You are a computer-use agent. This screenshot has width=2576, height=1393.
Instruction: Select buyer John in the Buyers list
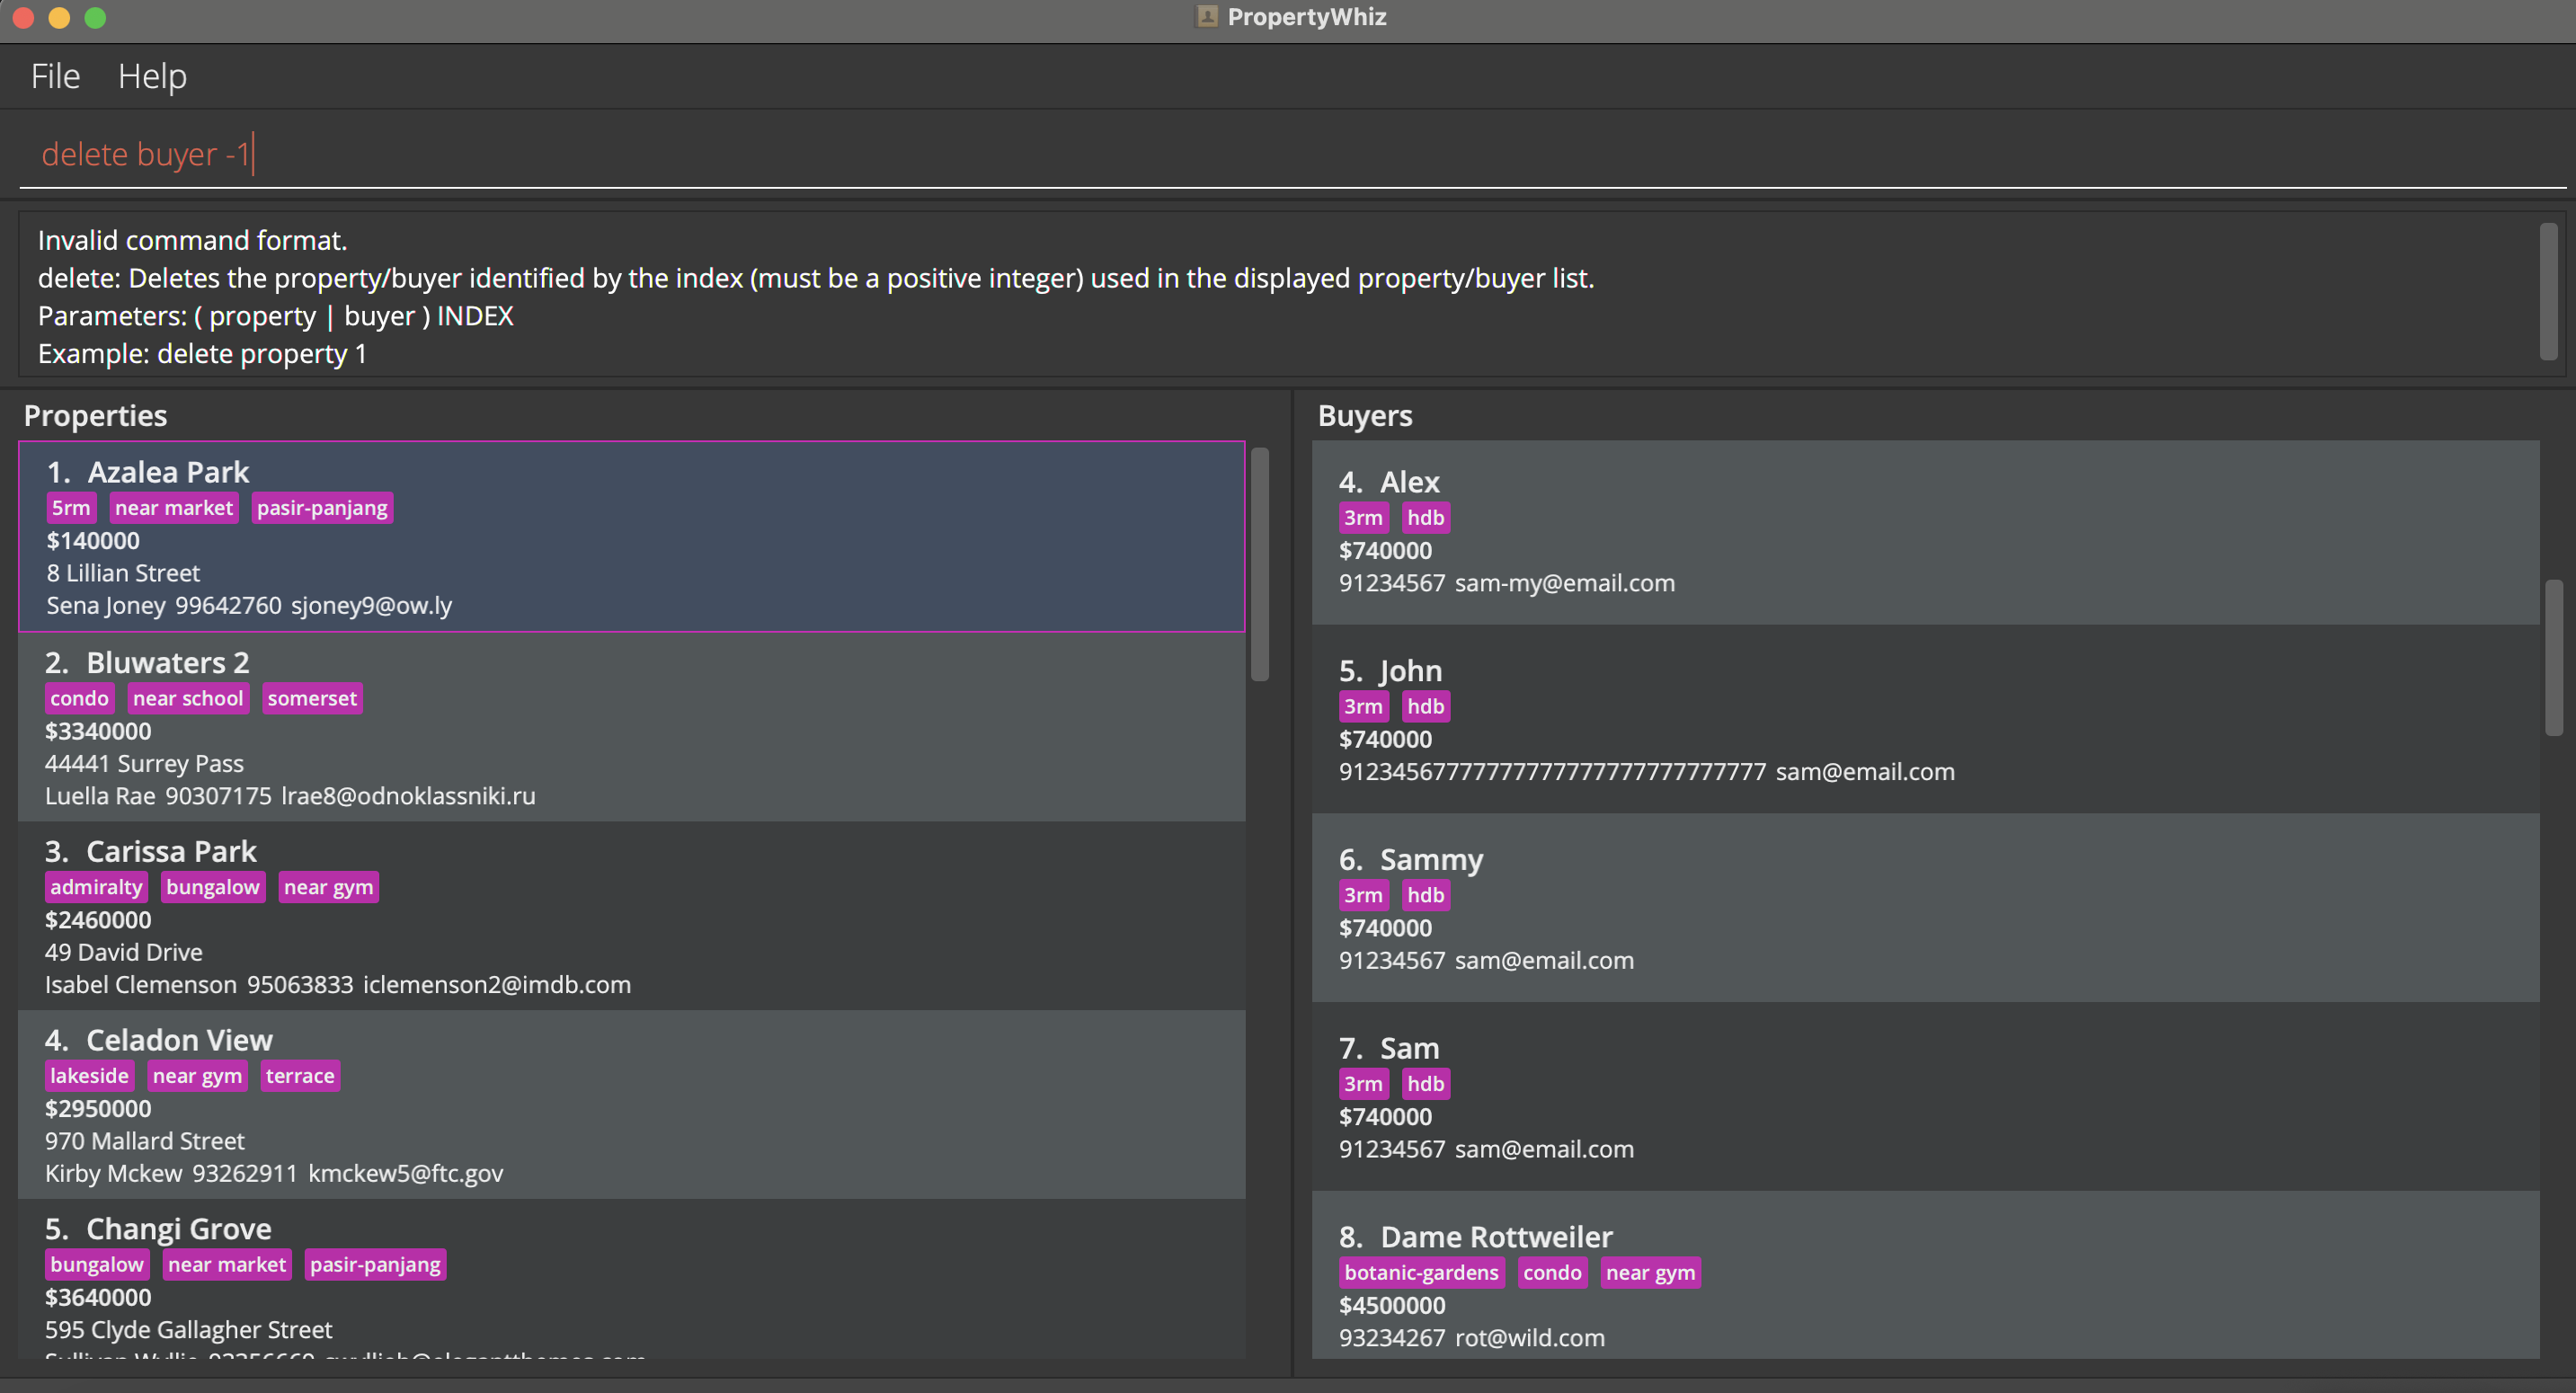pos(1924,720)
